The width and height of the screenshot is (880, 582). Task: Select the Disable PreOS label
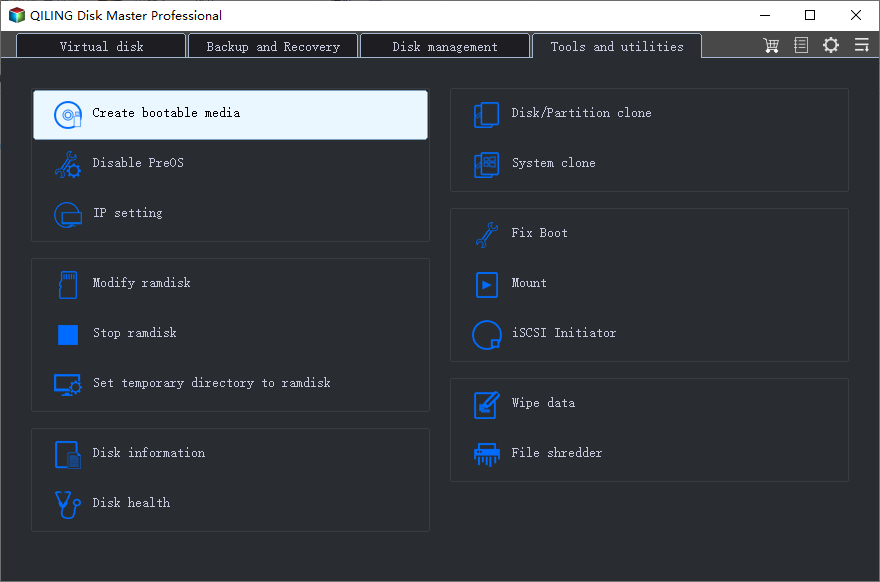click(138, 163)
